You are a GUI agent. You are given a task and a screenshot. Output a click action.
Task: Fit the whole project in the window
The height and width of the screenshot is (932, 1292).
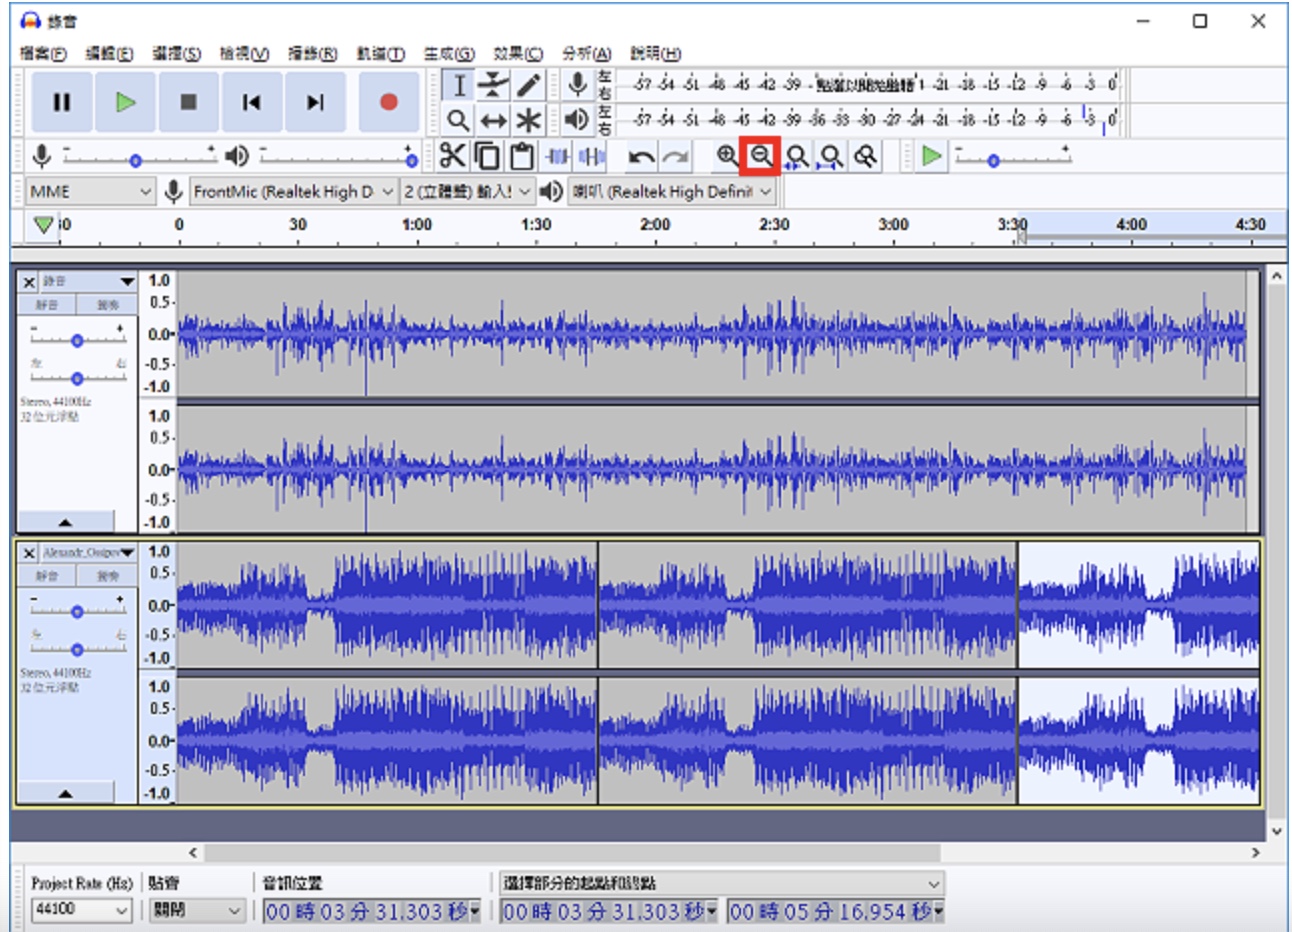click(x=831, y=156)
